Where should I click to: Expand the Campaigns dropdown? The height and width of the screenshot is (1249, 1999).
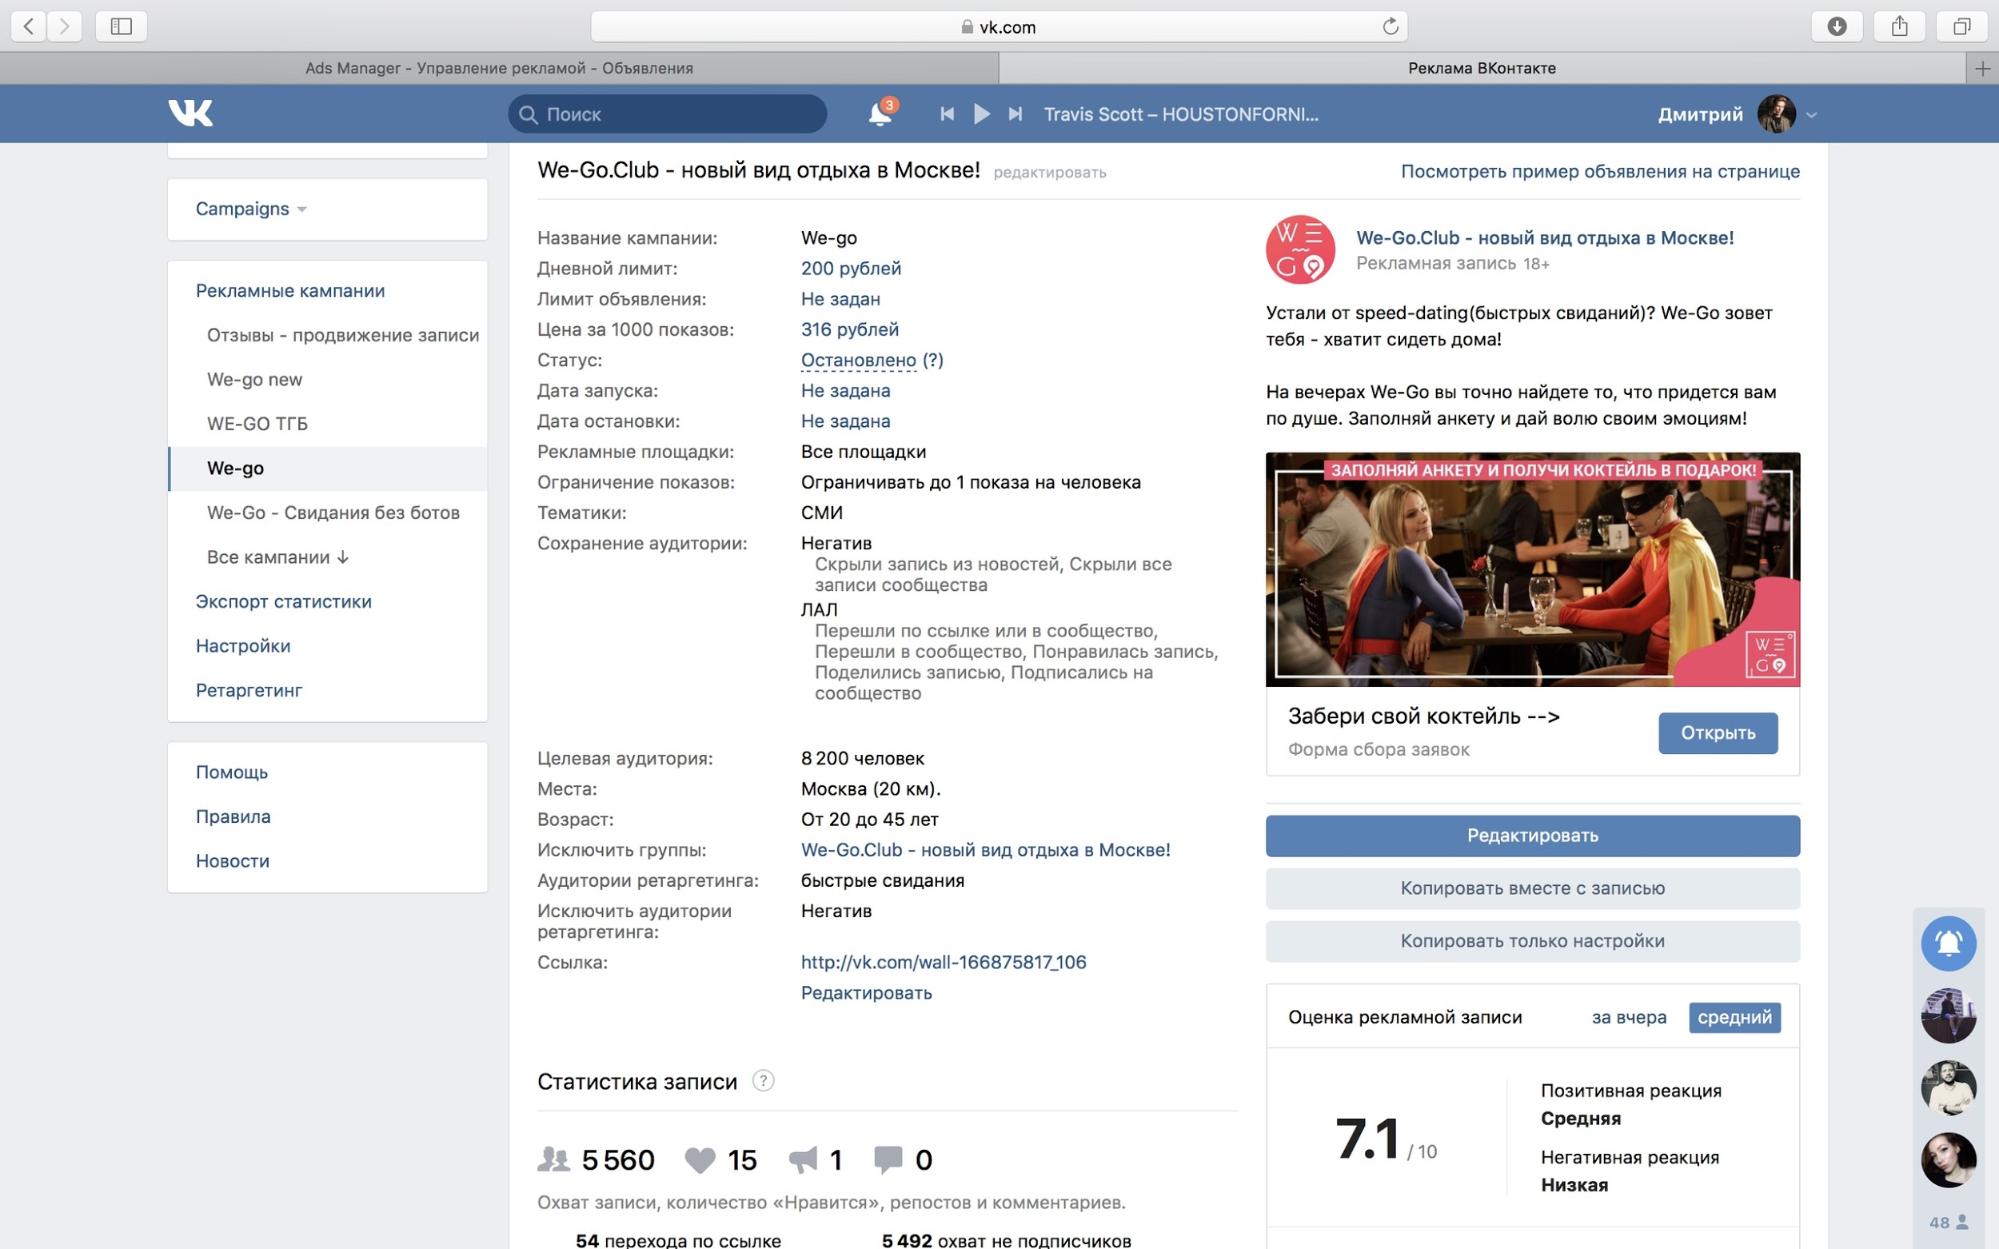tap(251, 209)
